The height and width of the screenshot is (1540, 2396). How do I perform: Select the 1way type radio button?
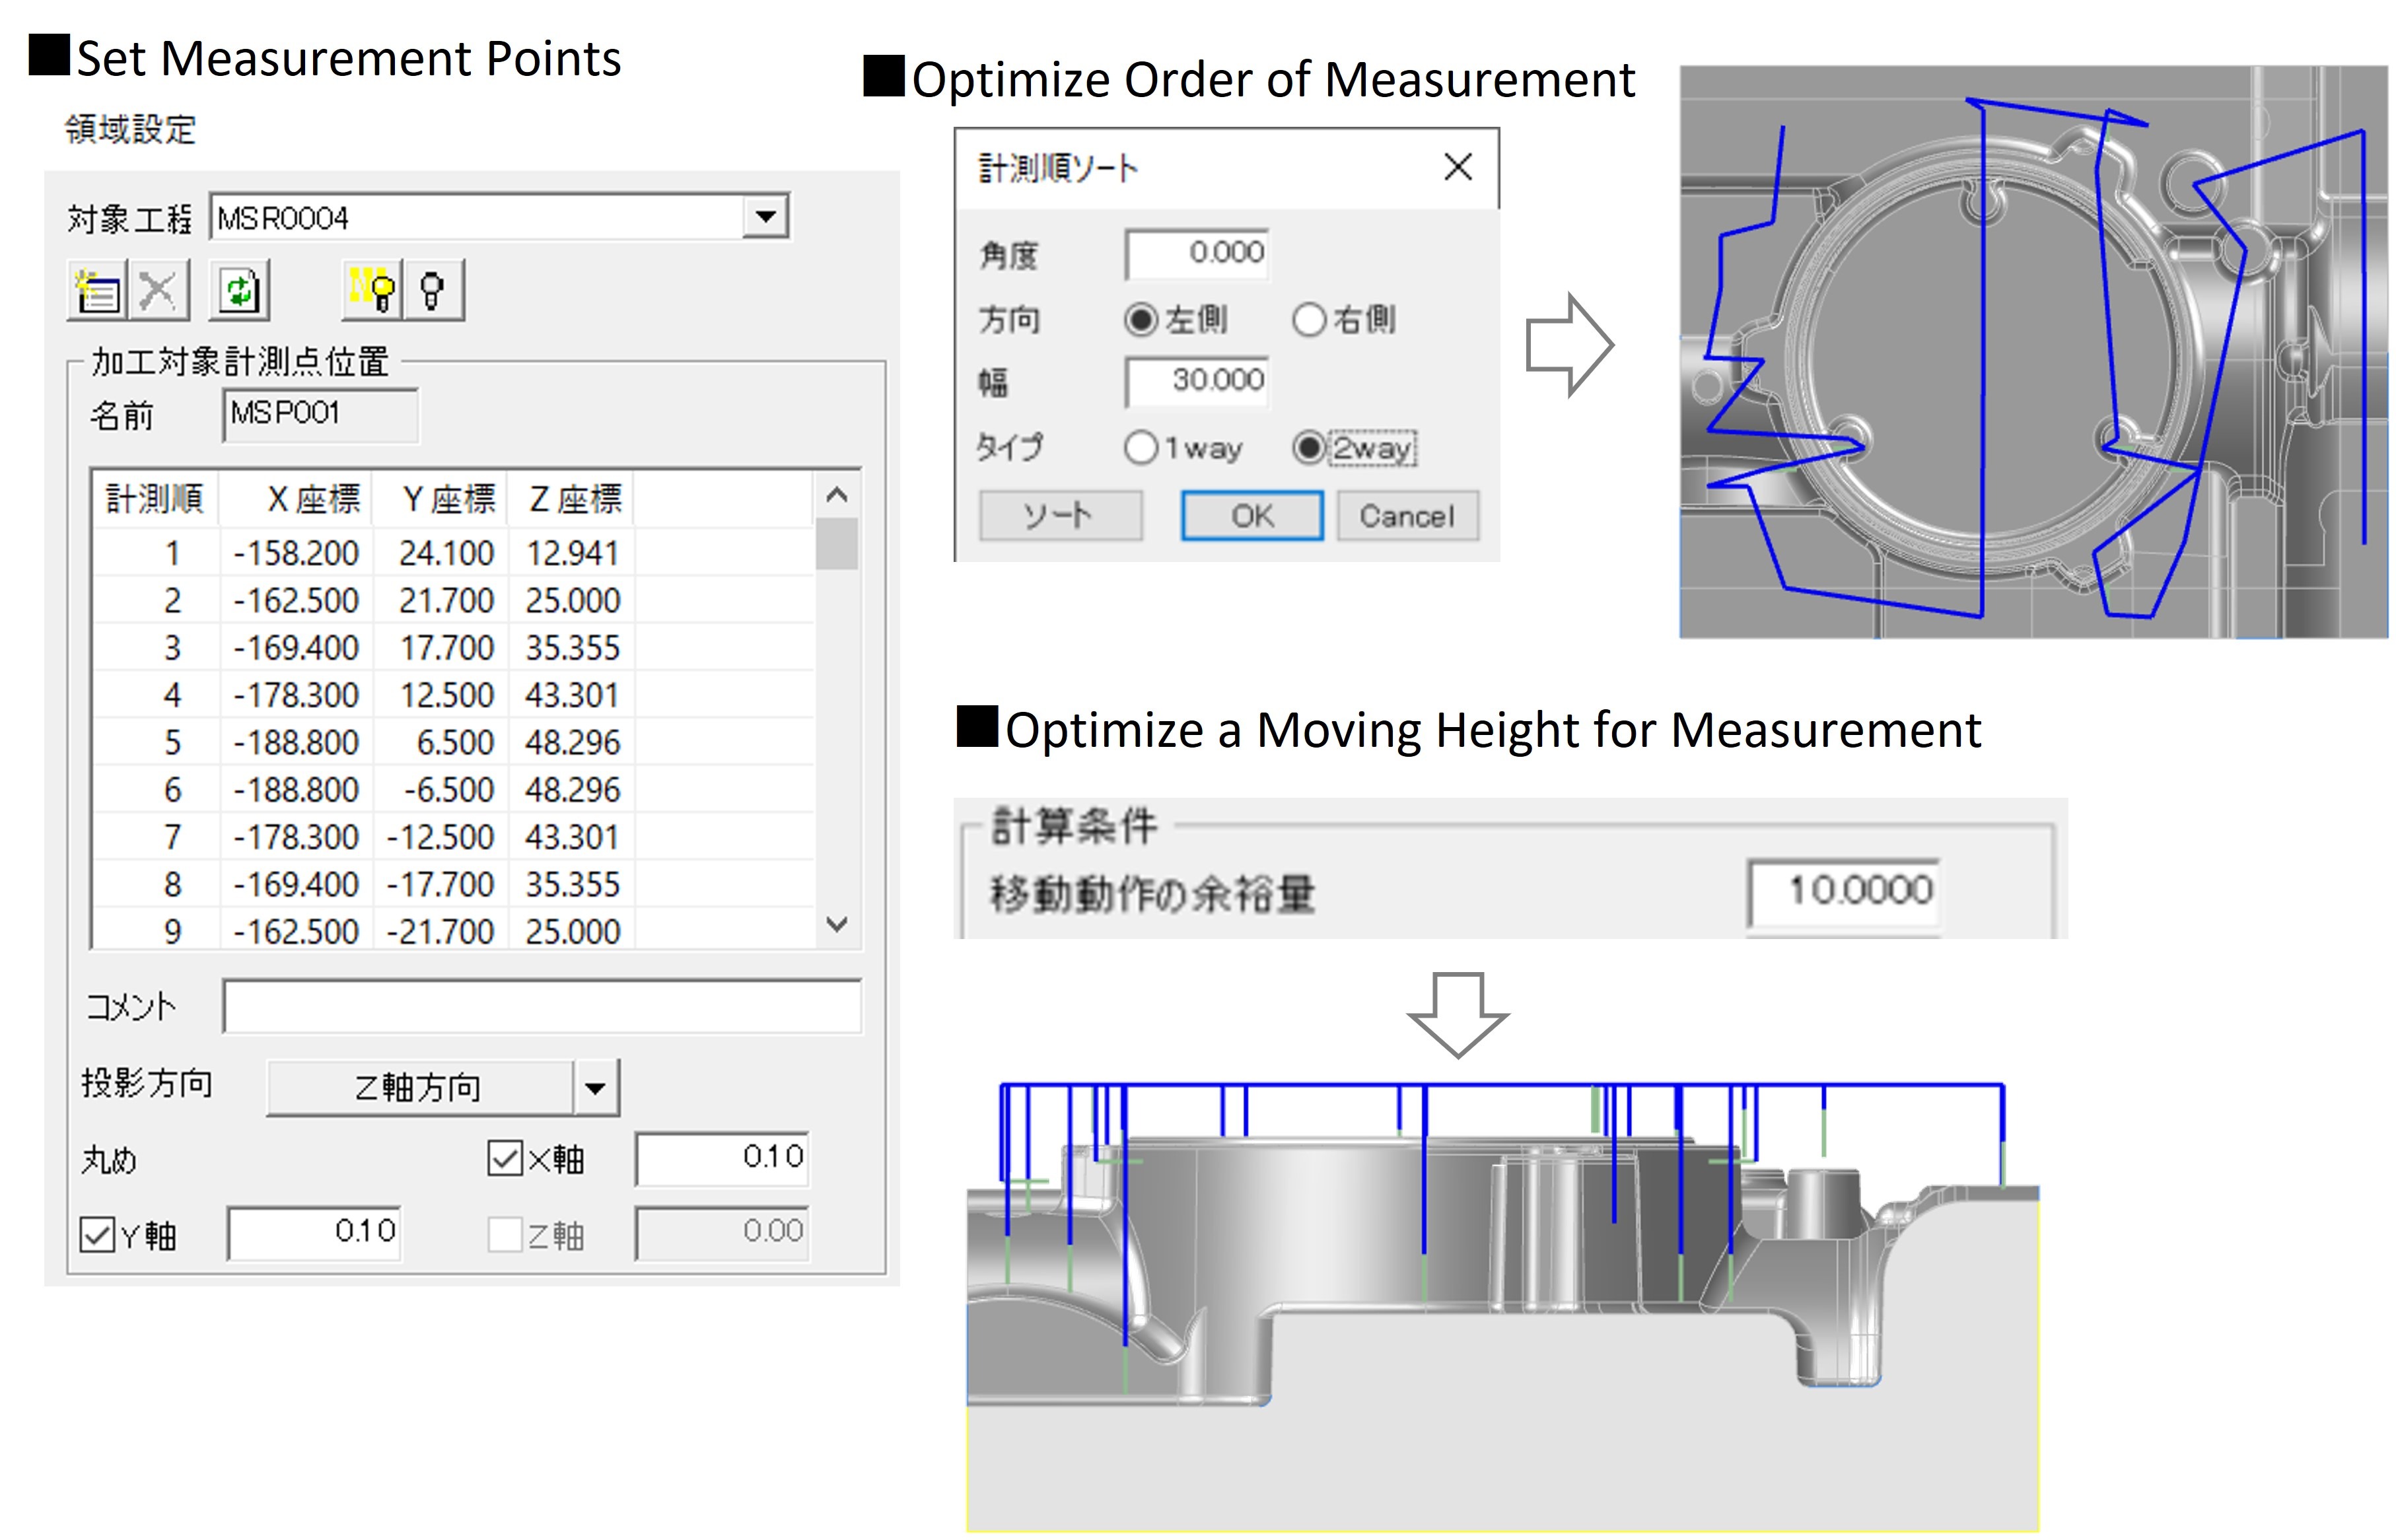pos(1140,447)
